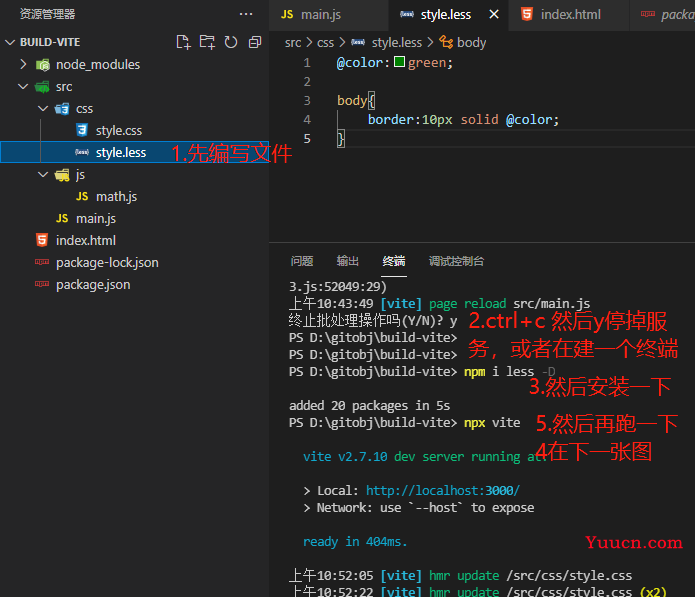Click the yellow js folder icon
The image size is (695, 597).
click(62, 175)
